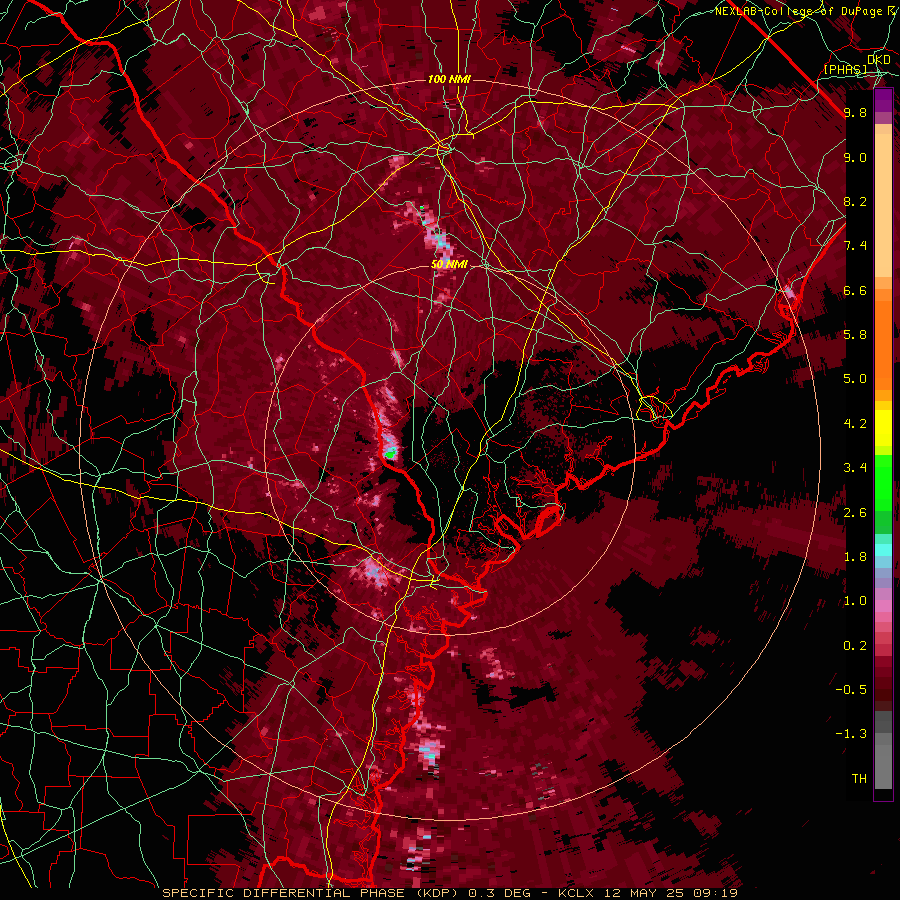The image size is (900, 900).
Task: Click the -1.3 scale value
Action: click(x=851, y=734)
